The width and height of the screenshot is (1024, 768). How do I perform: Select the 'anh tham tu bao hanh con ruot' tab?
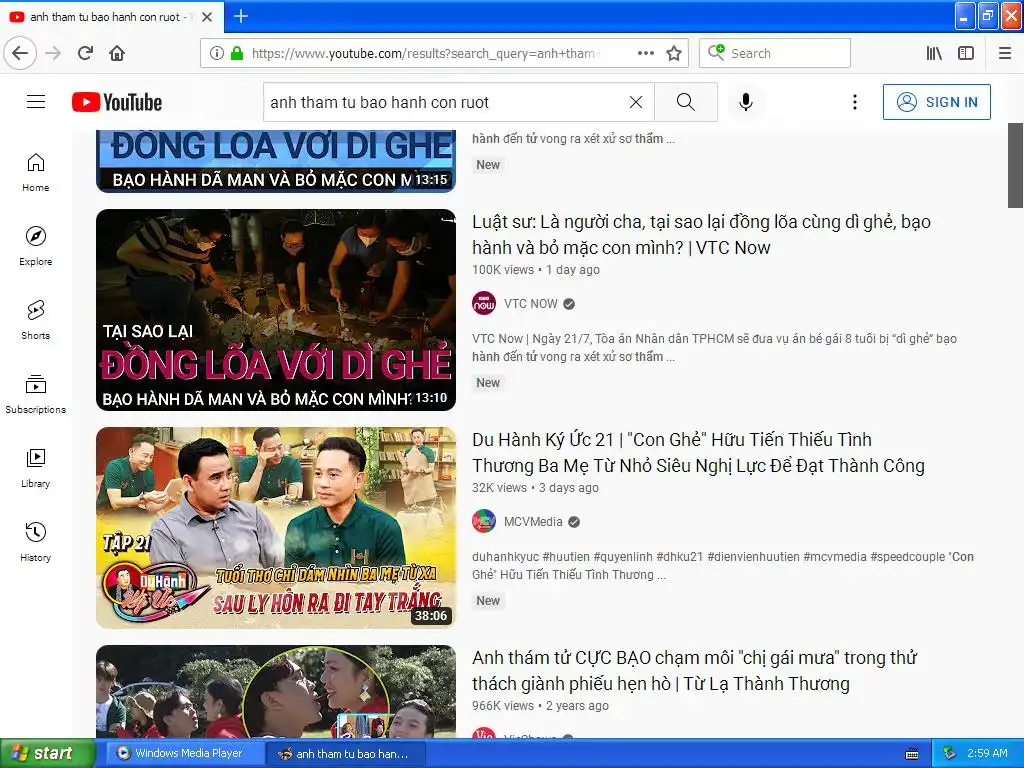111,17
